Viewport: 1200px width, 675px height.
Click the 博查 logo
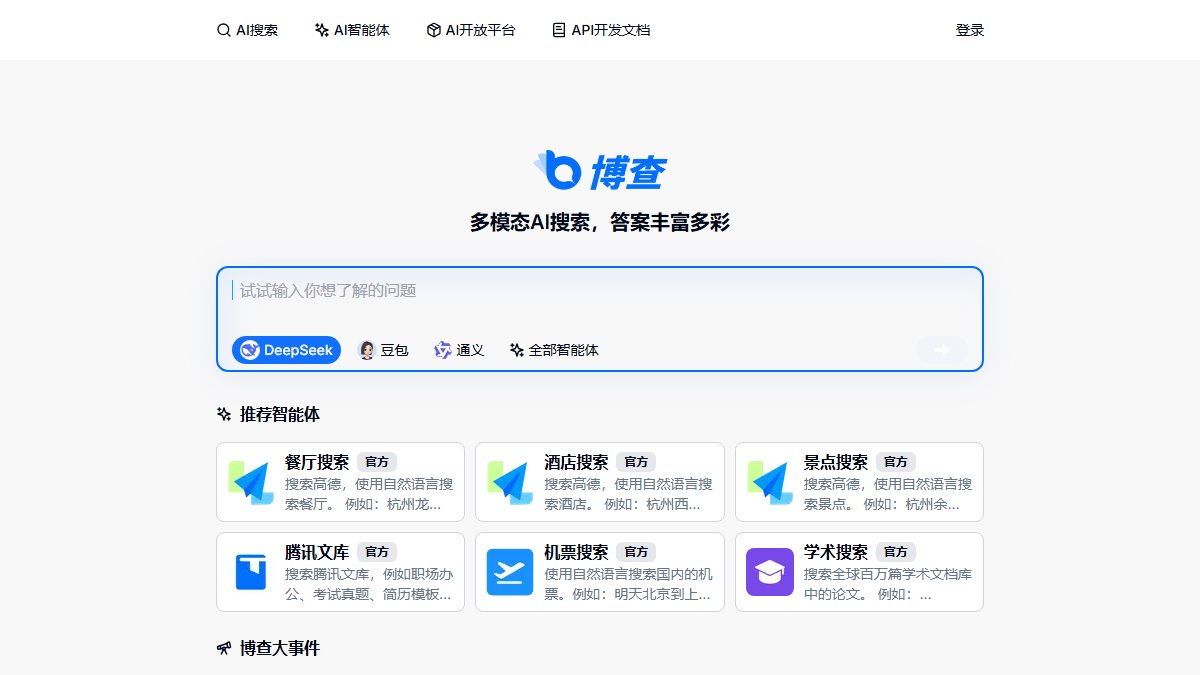[x=600, y=171]
